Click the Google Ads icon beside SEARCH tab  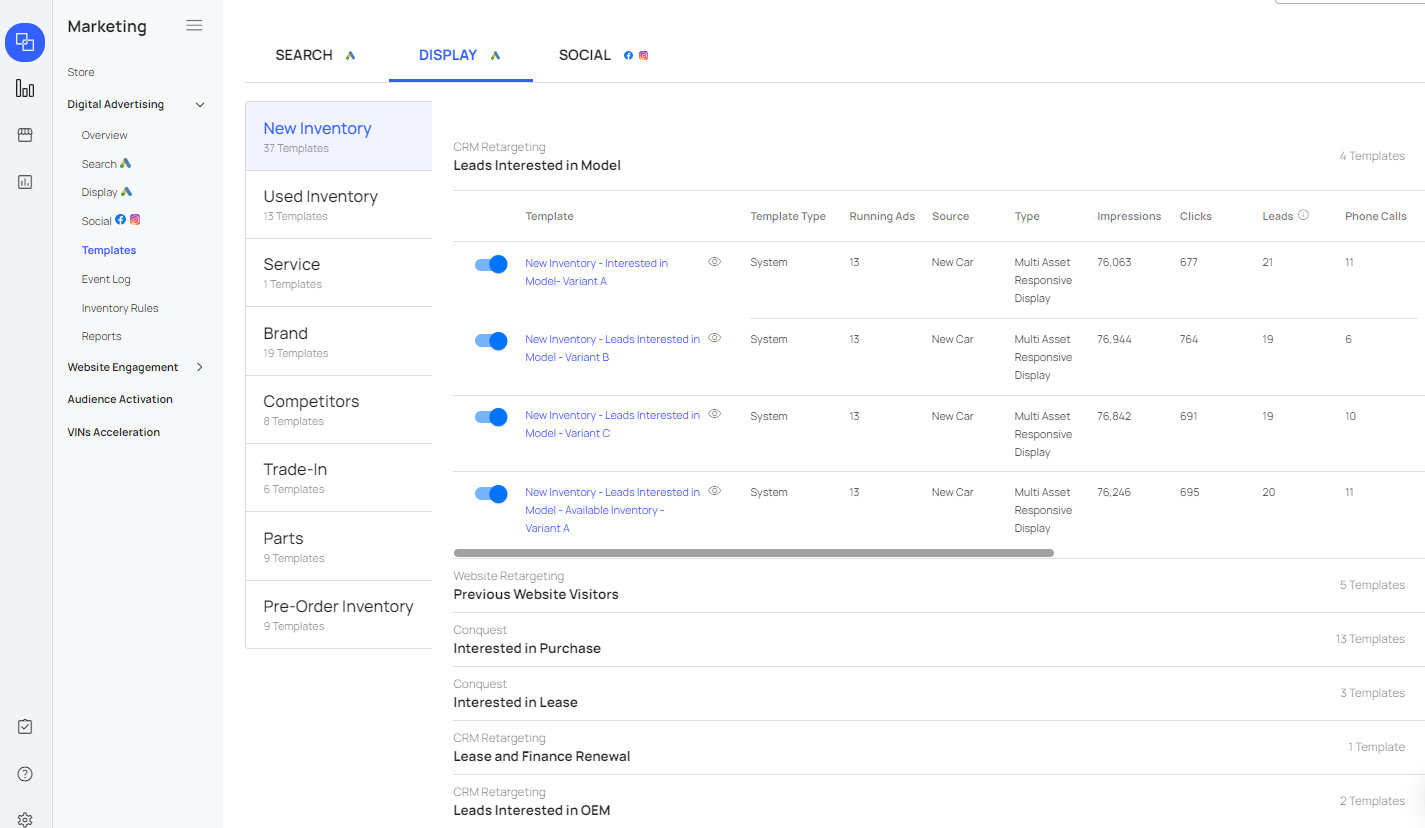[x=349, y=55]
